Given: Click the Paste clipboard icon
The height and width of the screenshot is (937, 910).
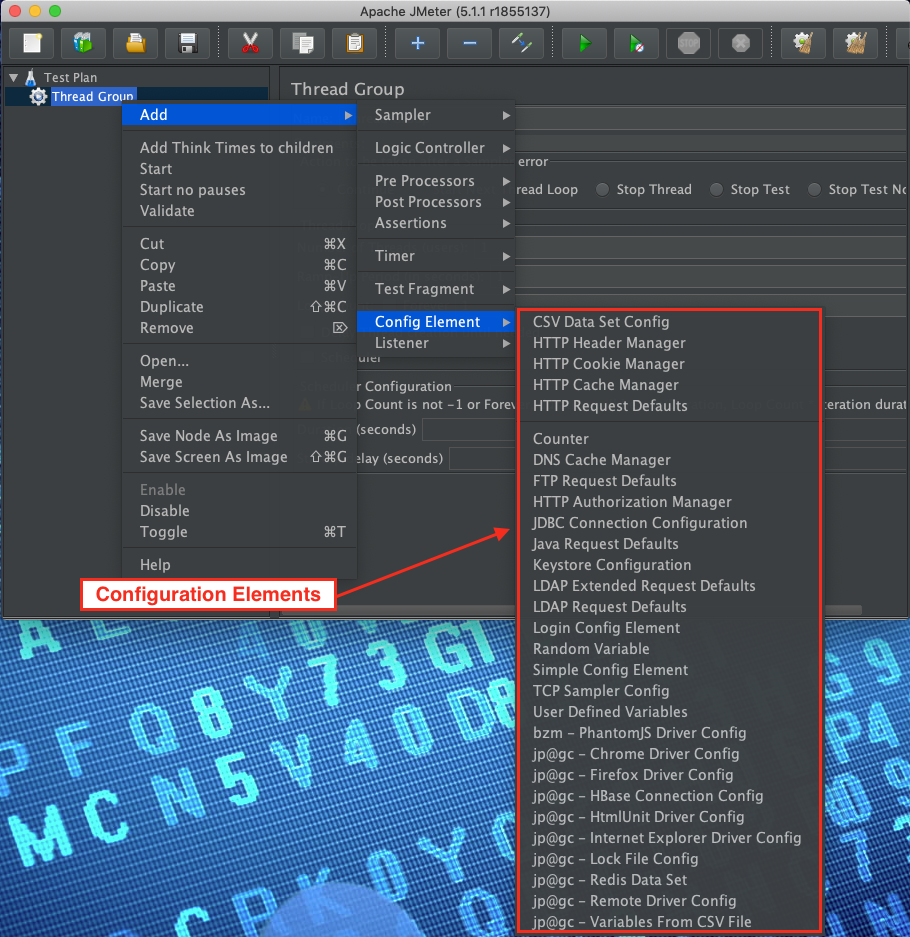Looking at the screenshot, I should coord(355,43).
